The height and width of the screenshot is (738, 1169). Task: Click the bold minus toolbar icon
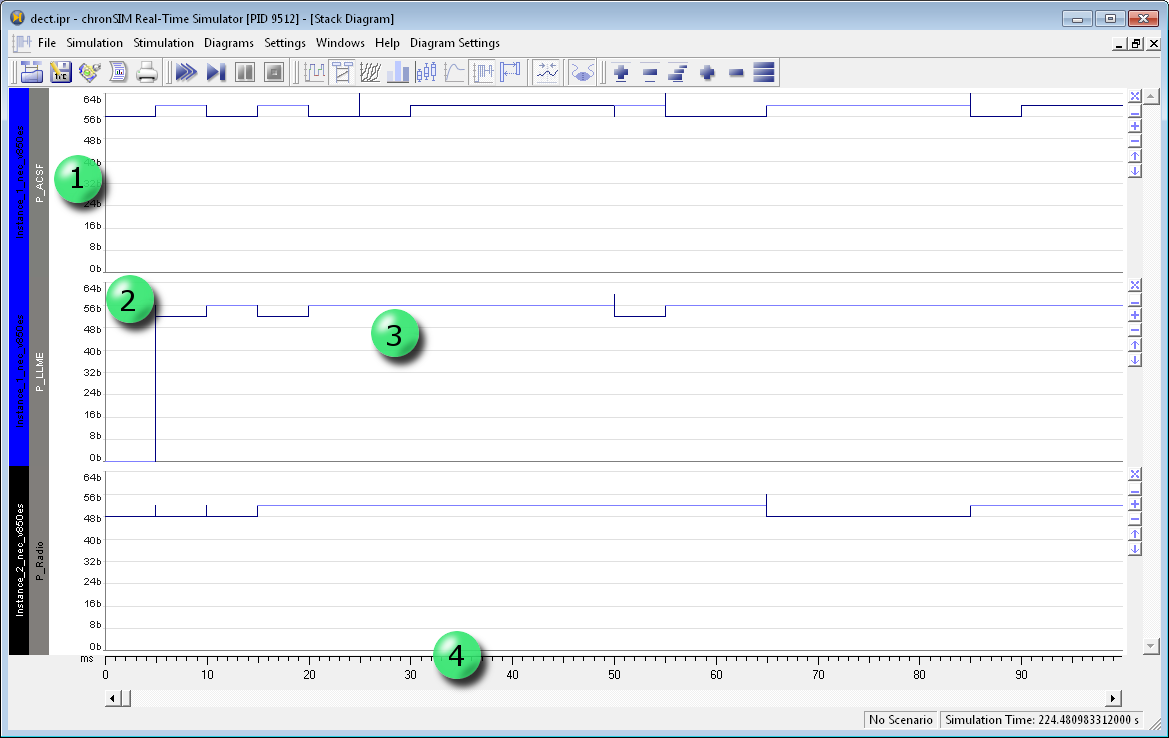[736, 72]
